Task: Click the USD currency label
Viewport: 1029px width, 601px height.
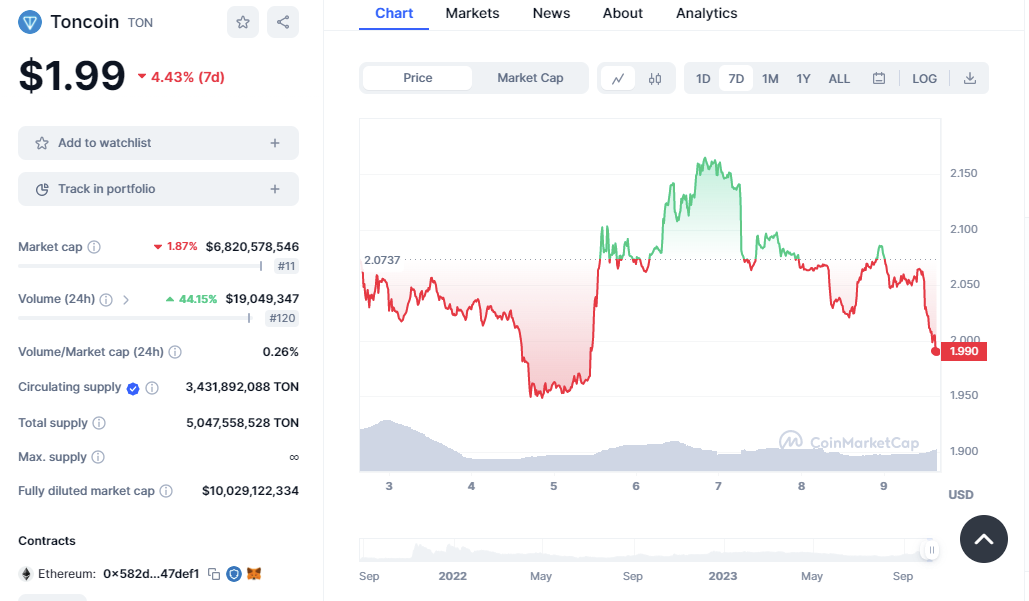Action: [961, 495]
